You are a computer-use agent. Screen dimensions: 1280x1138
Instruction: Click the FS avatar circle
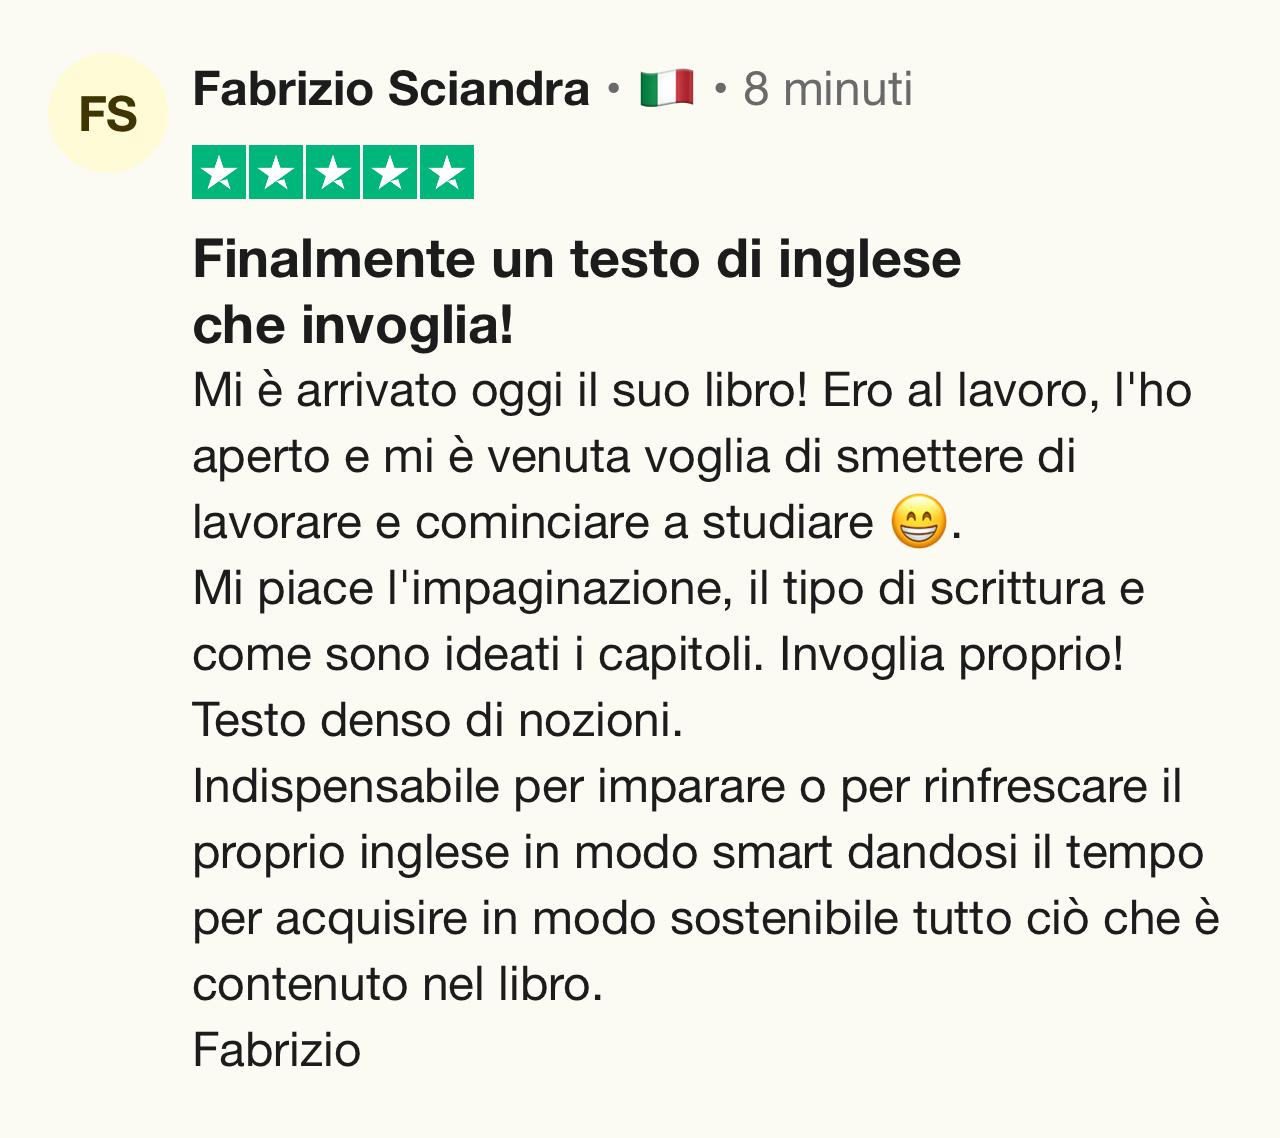(x=107, y=113)
